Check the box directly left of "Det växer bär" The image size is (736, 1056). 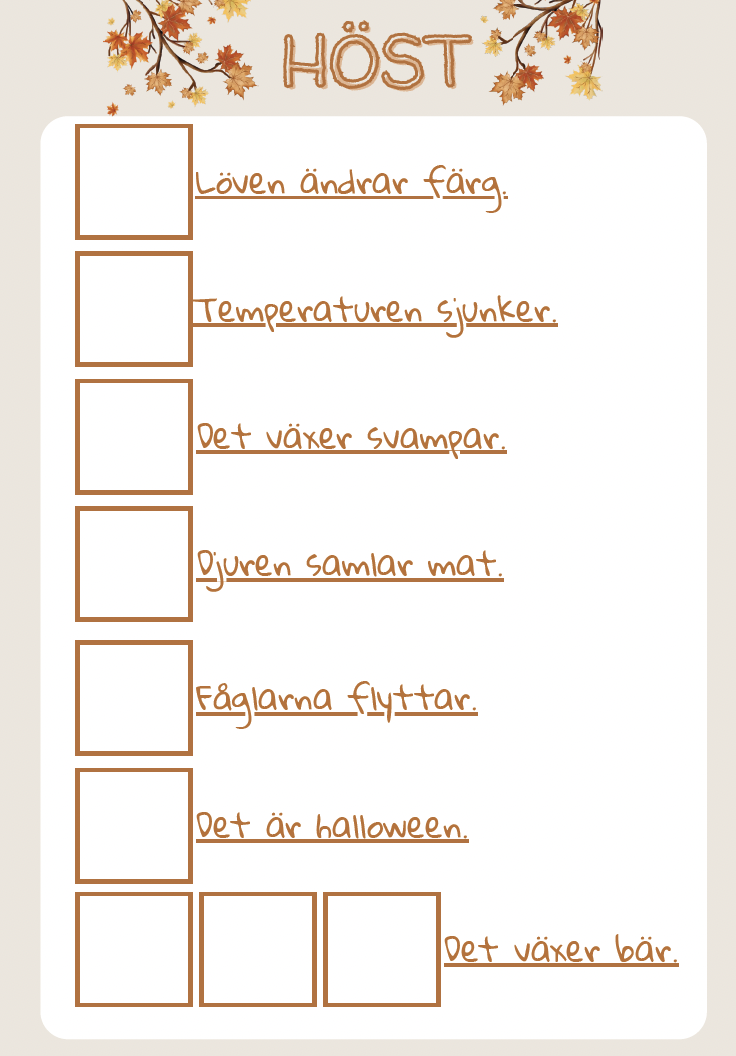tap(382, 949)
